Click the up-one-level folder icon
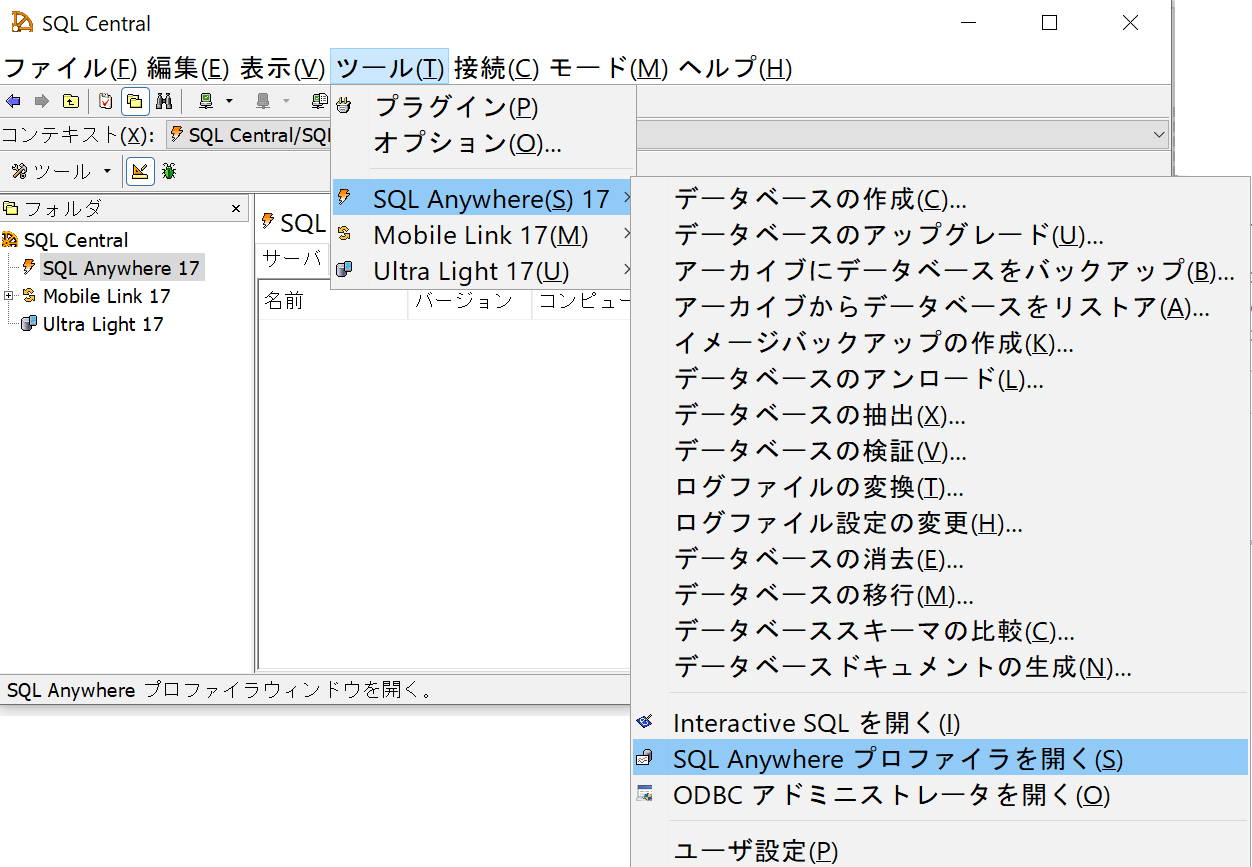This screenshot has height=867, width=1252. [x=70, y=101]
